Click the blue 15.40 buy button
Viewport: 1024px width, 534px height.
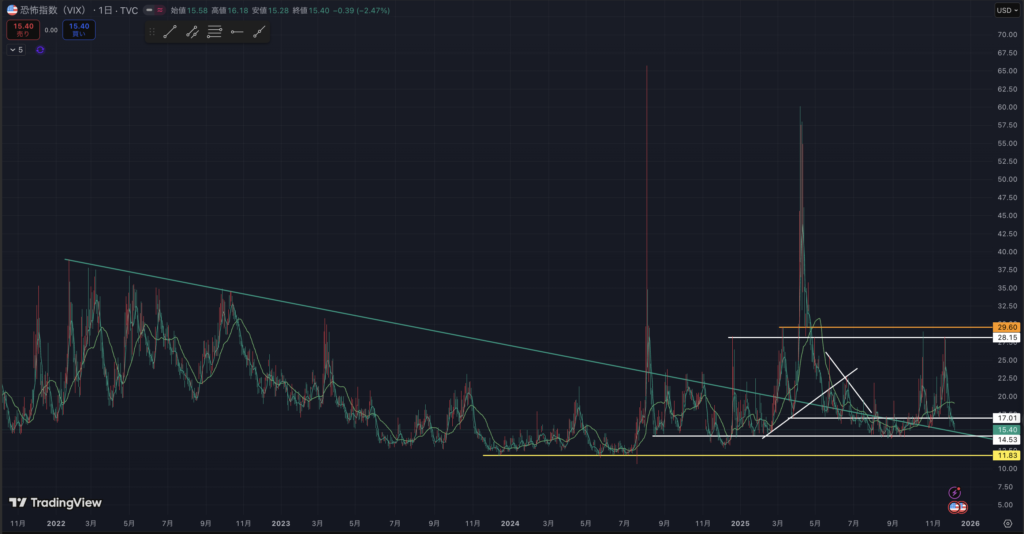[x=78, y=31]
